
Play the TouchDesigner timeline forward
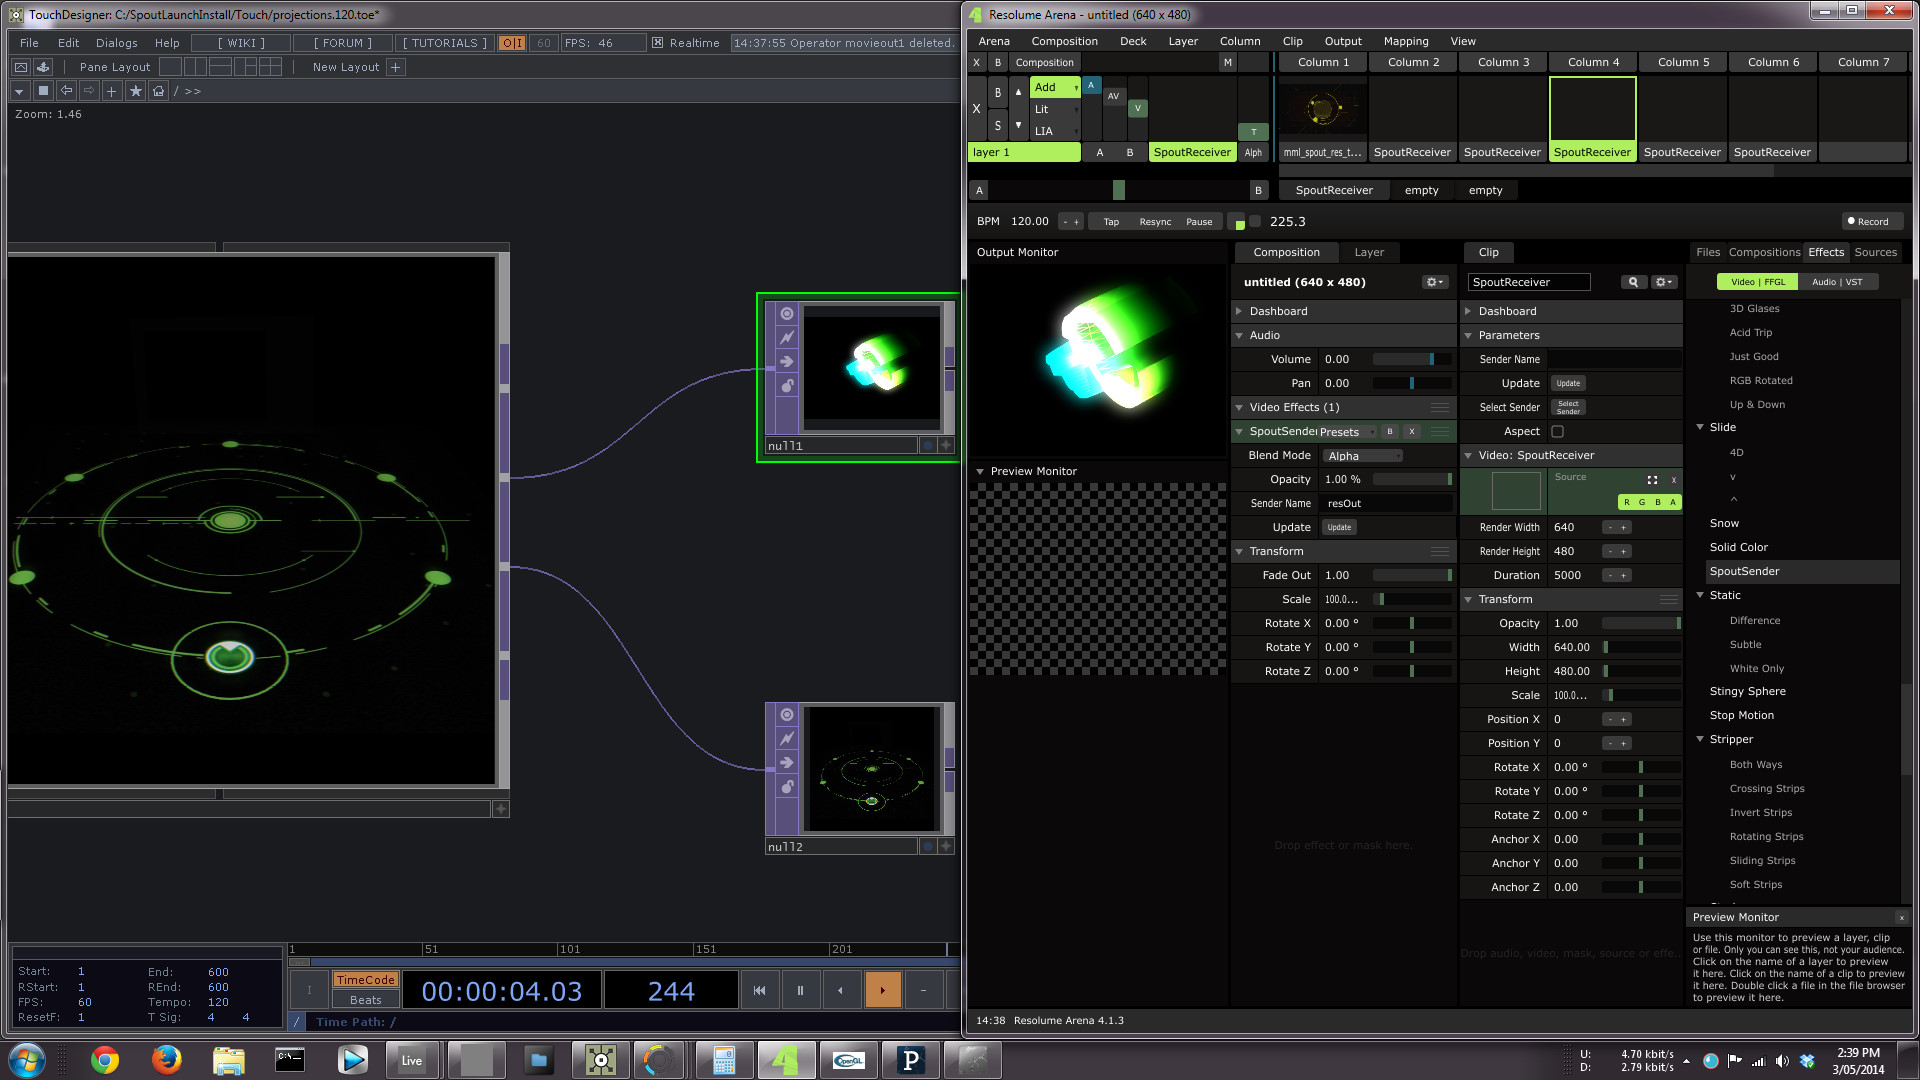pyautogui.click(x=882, y=990)
